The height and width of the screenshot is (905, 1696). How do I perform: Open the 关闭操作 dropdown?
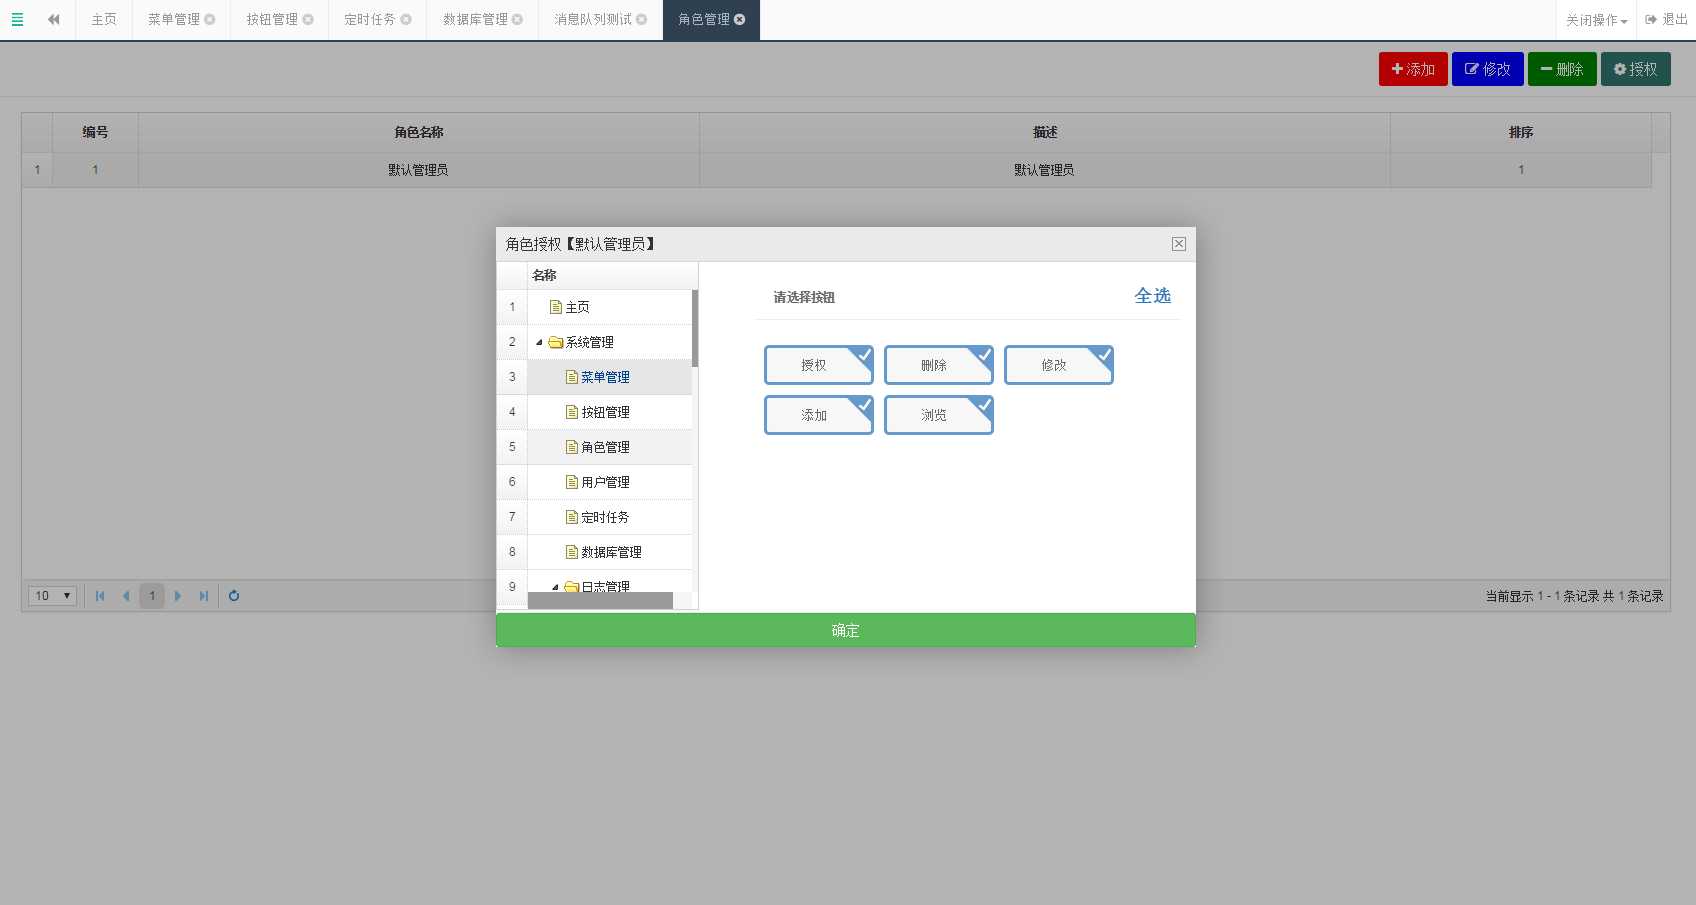coord(1596,20)
